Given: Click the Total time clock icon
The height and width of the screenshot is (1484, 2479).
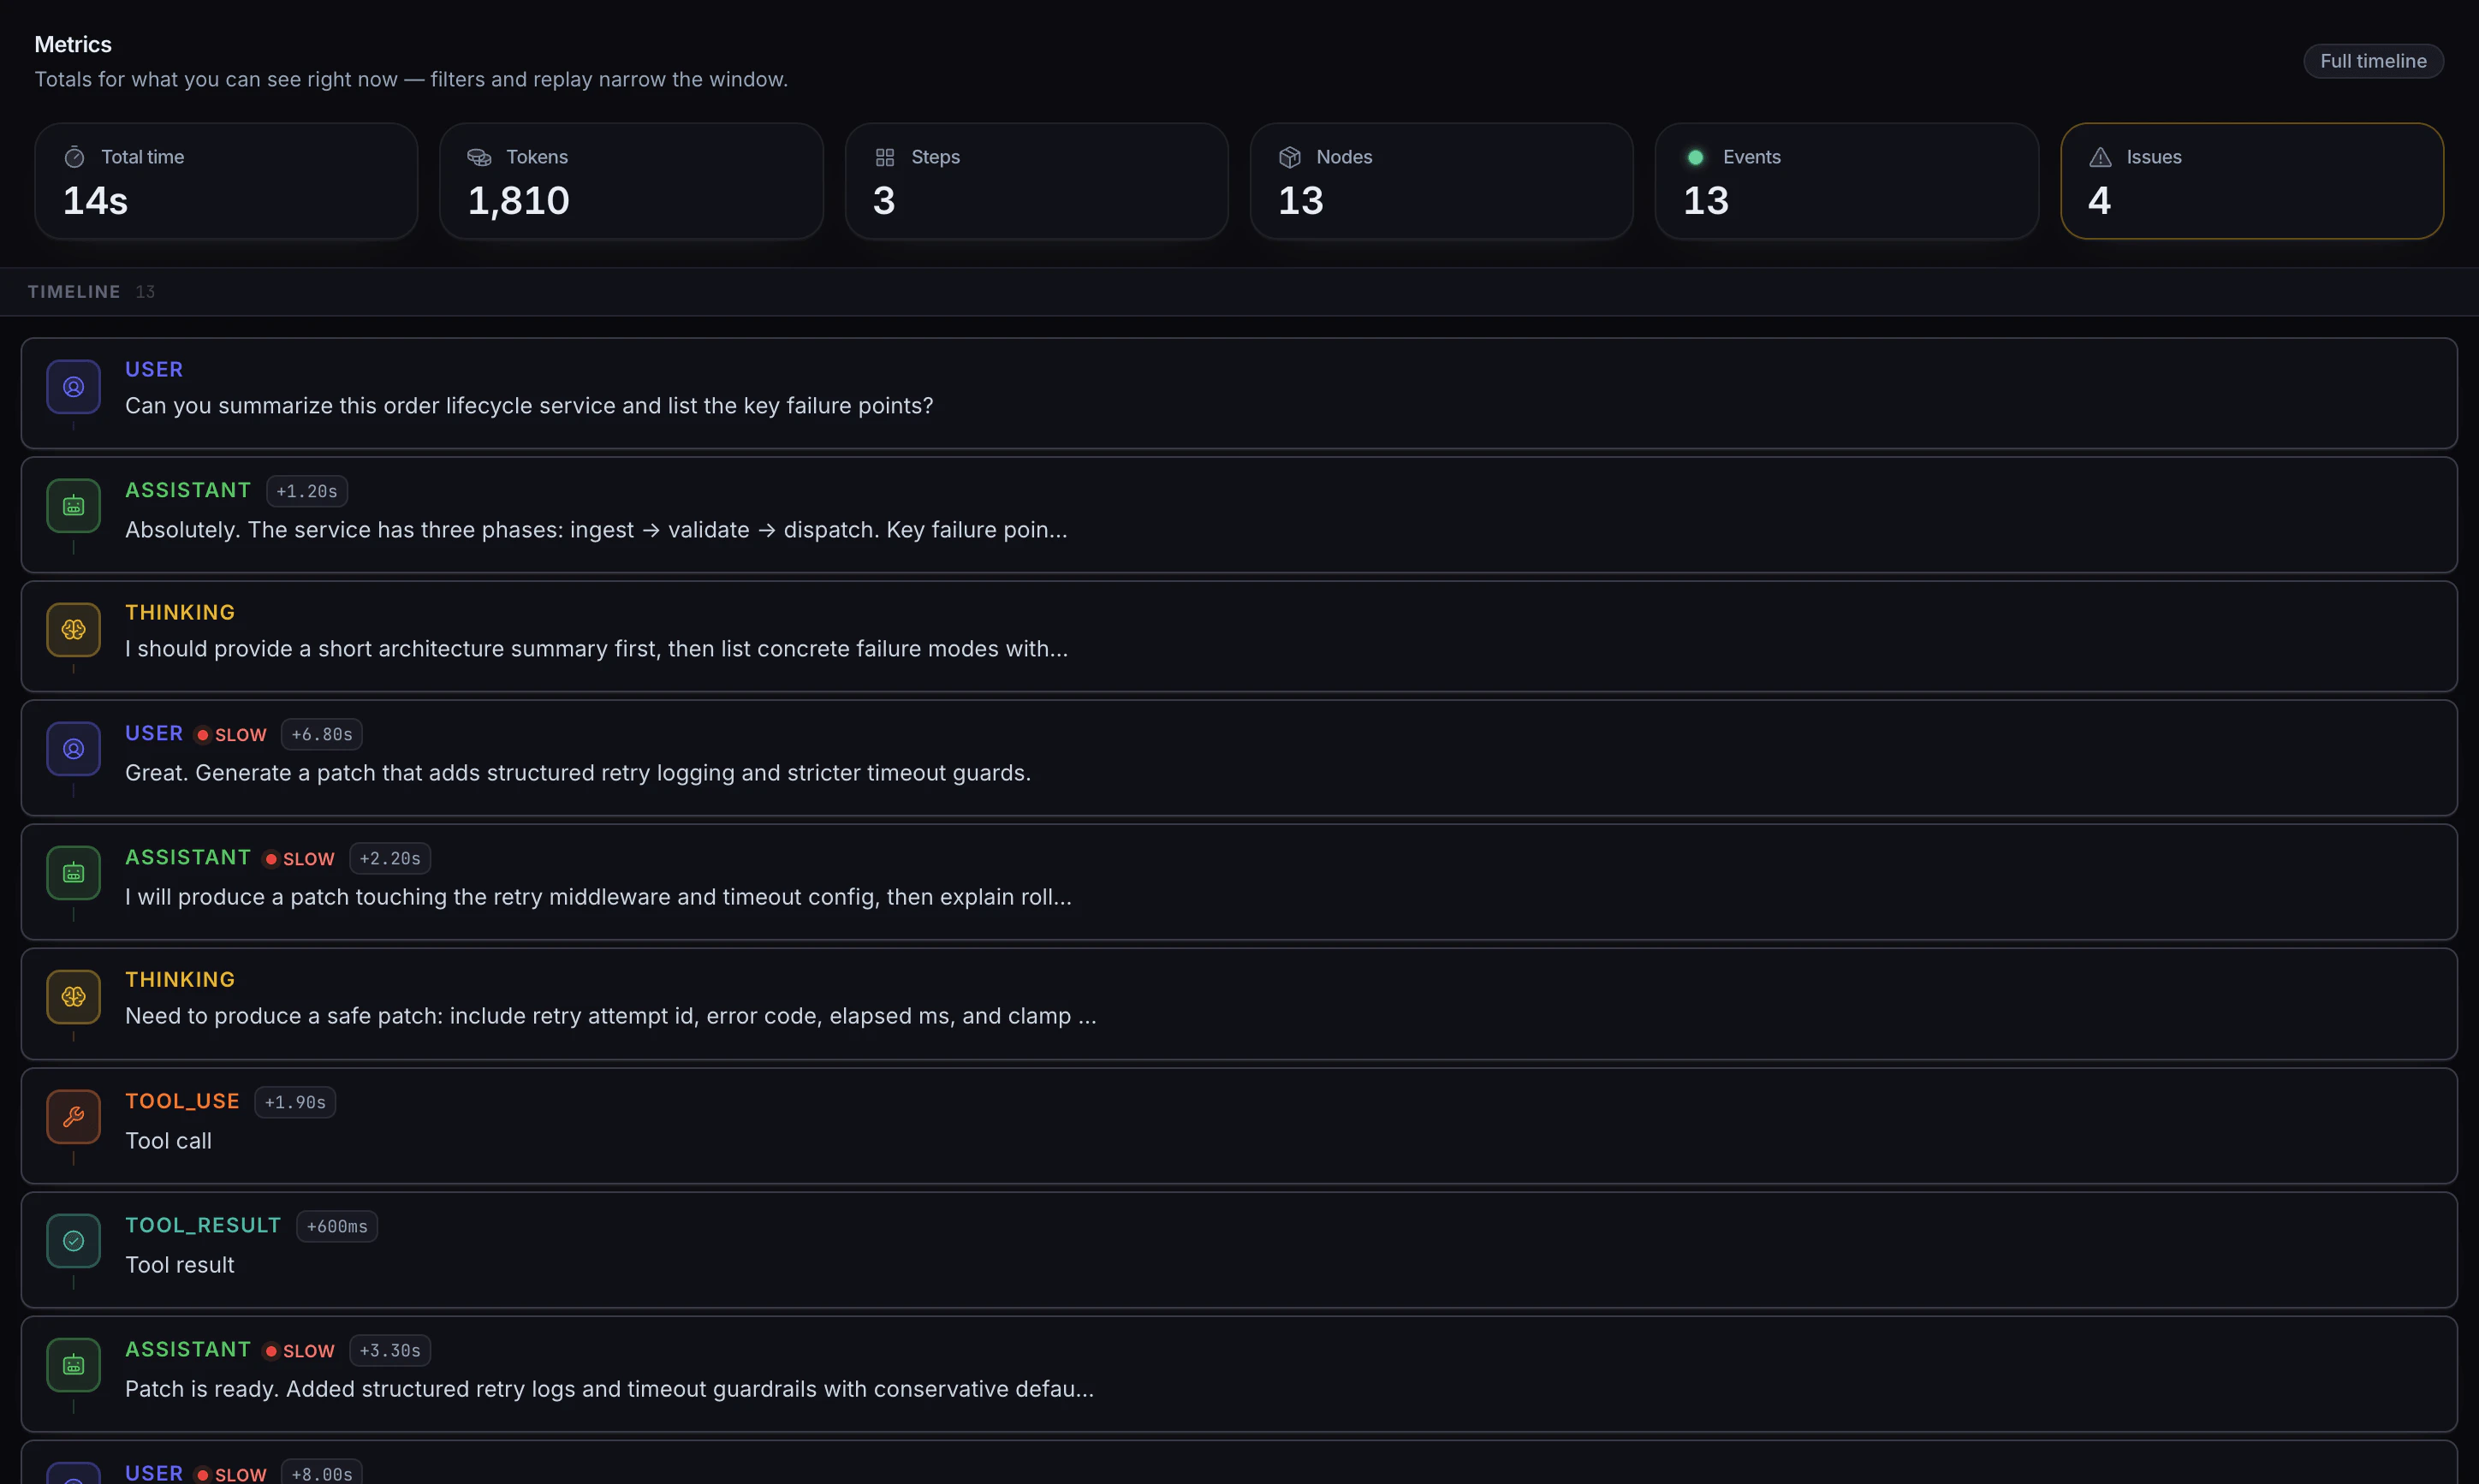Looking at the screenshot, I should pos(74,157).
